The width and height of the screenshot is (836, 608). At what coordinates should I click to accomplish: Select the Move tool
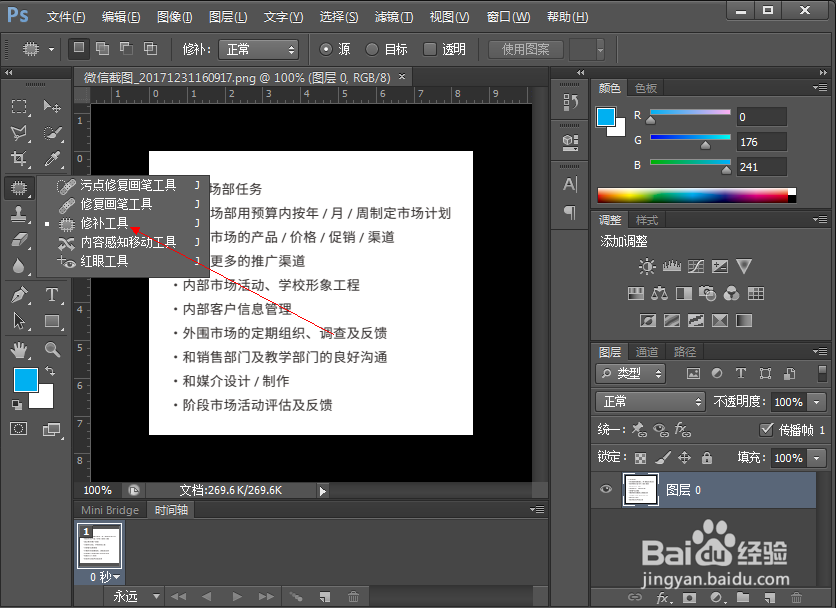(52, 107)
